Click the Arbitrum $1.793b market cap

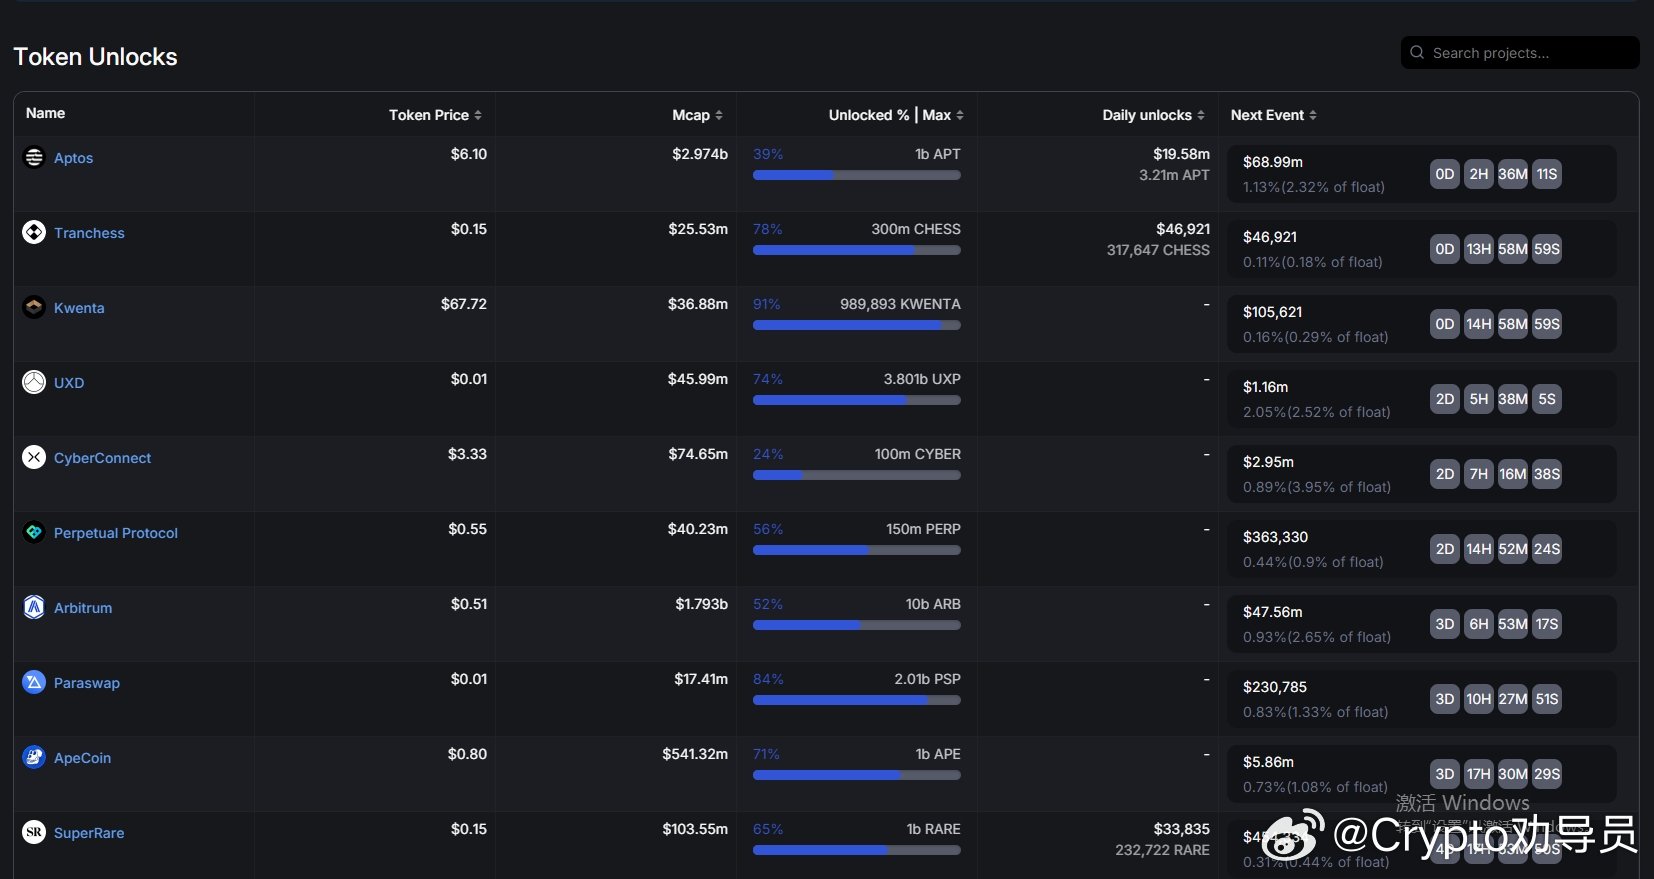click(x=701, y=604)
